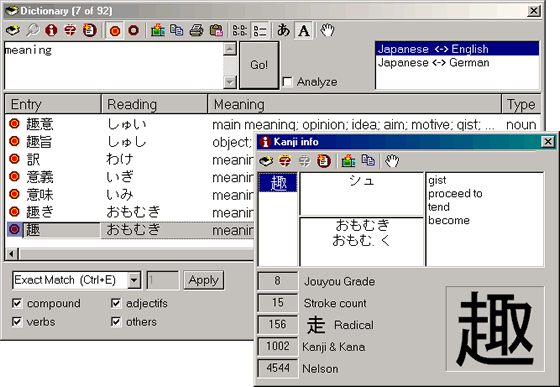Viewport: 560px width, 387px height.
Task: Uncheck the compound checkbox
Action: (x=17, y=303)
